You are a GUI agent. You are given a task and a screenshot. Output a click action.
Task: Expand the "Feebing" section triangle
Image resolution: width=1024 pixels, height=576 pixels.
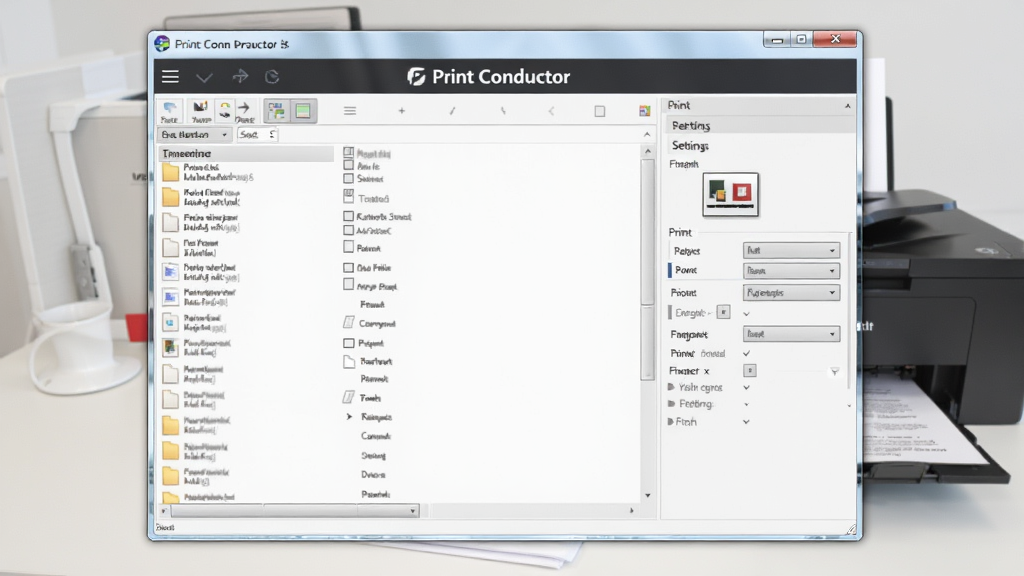671,404
